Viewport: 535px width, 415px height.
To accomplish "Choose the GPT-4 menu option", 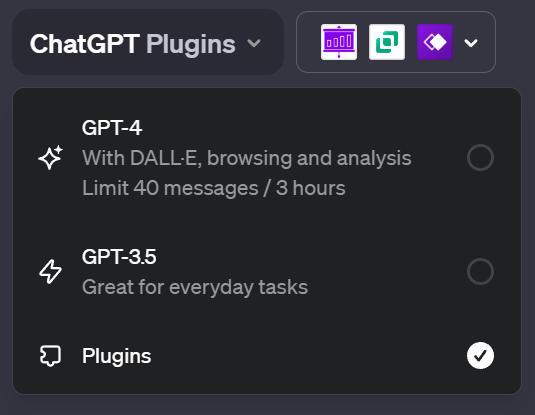I will pyautogui.click(x=267, y=158).
